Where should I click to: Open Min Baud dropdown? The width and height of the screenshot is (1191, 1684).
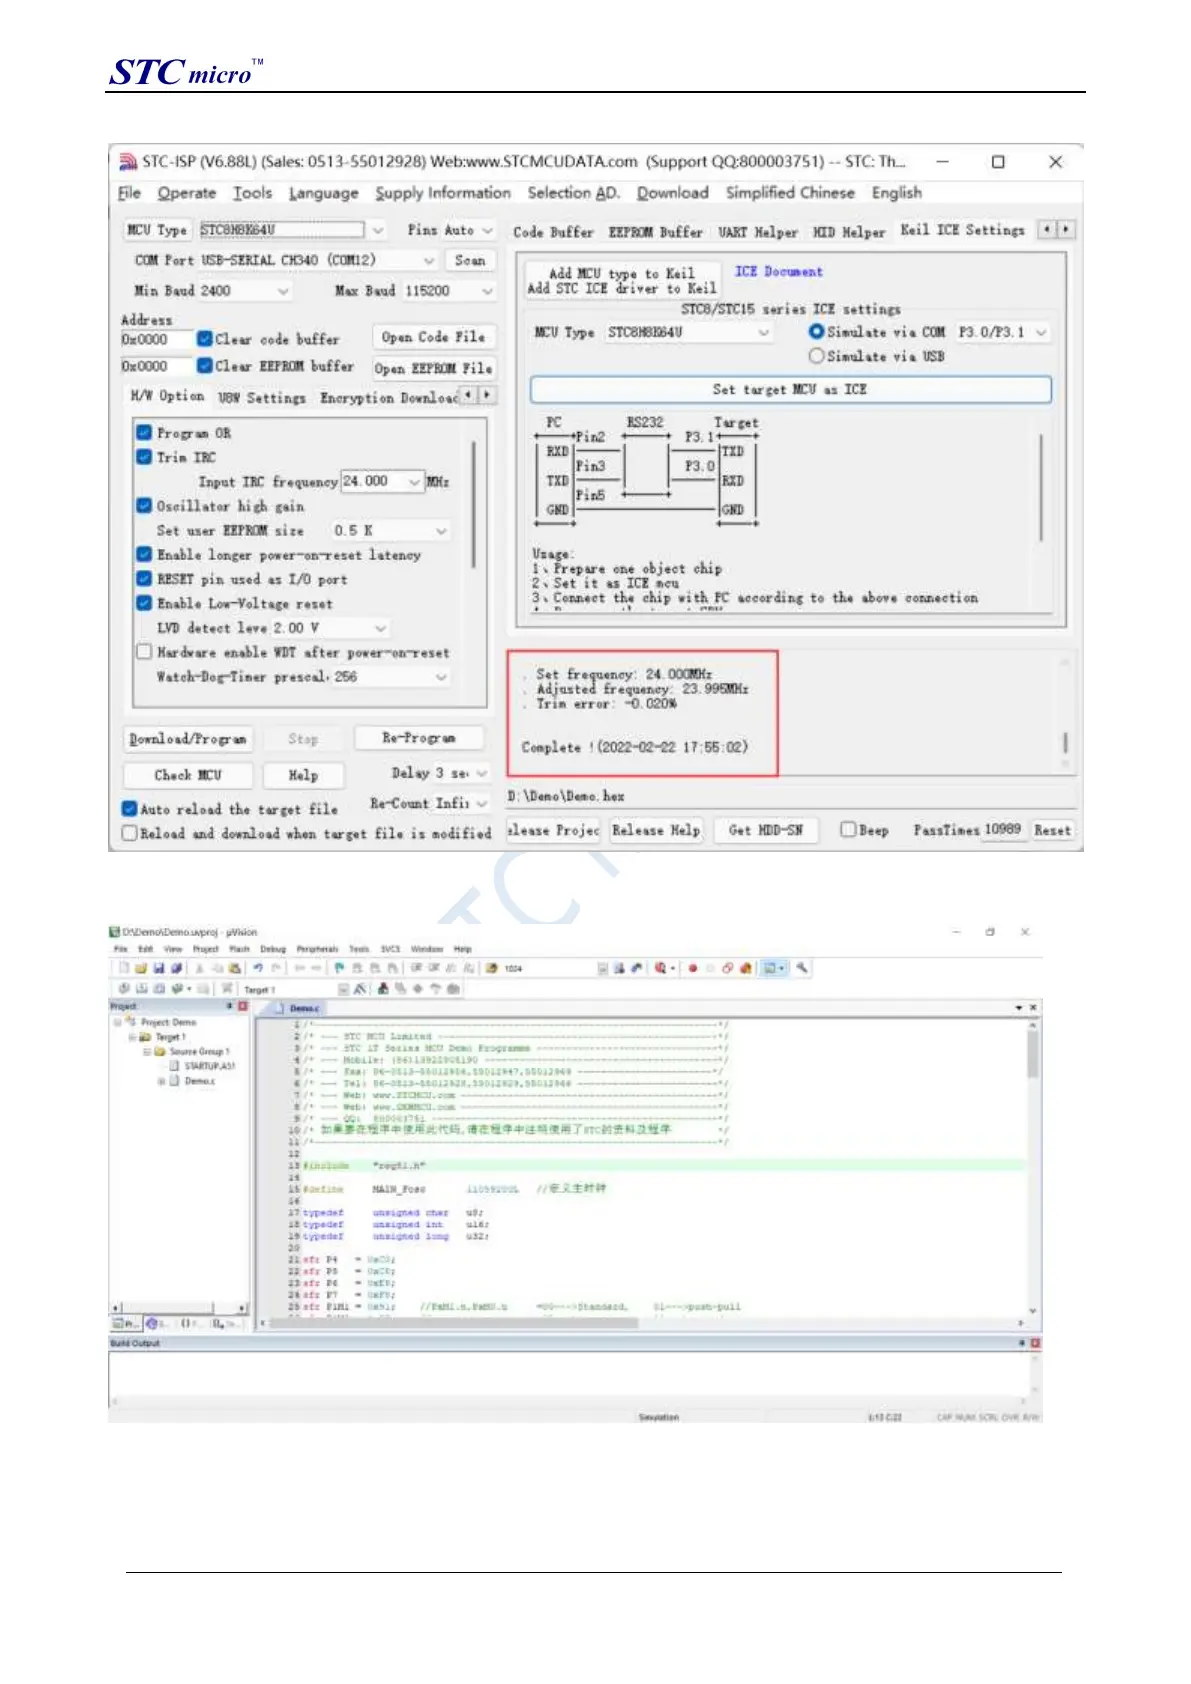[x=283, y=291]
